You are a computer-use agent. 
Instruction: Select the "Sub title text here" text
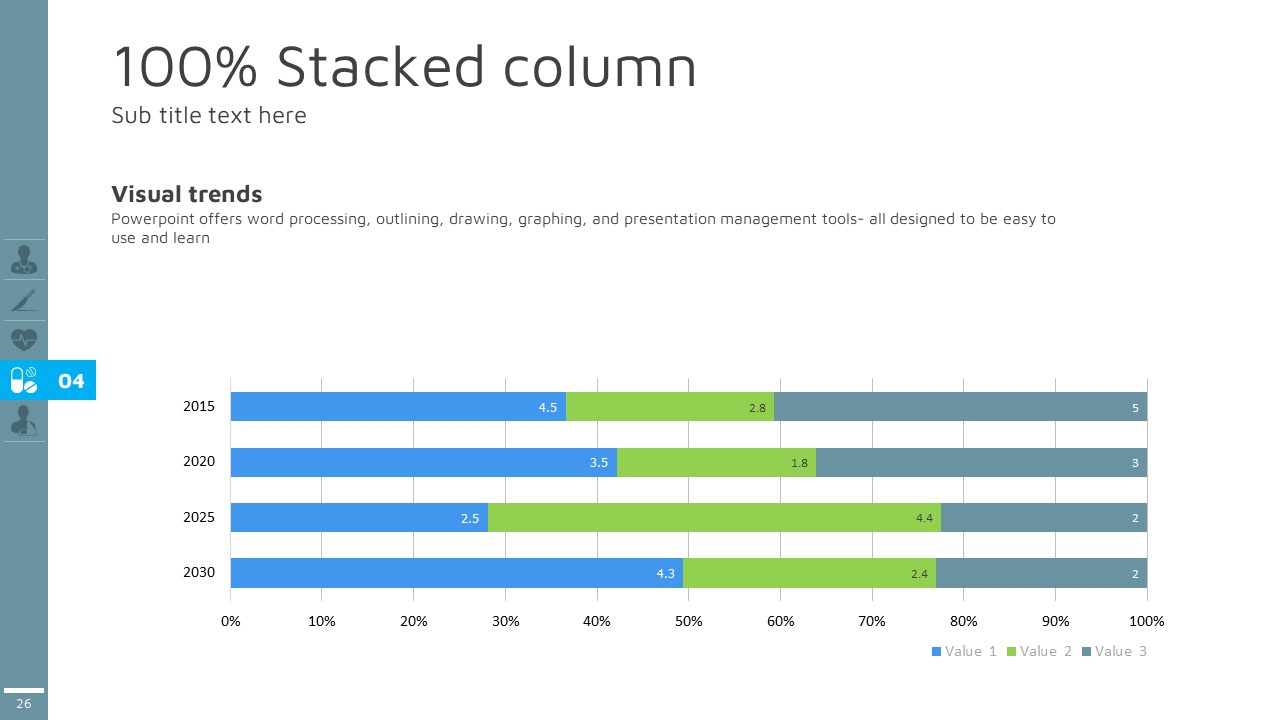pyautogui.click(x=209, y=116)
